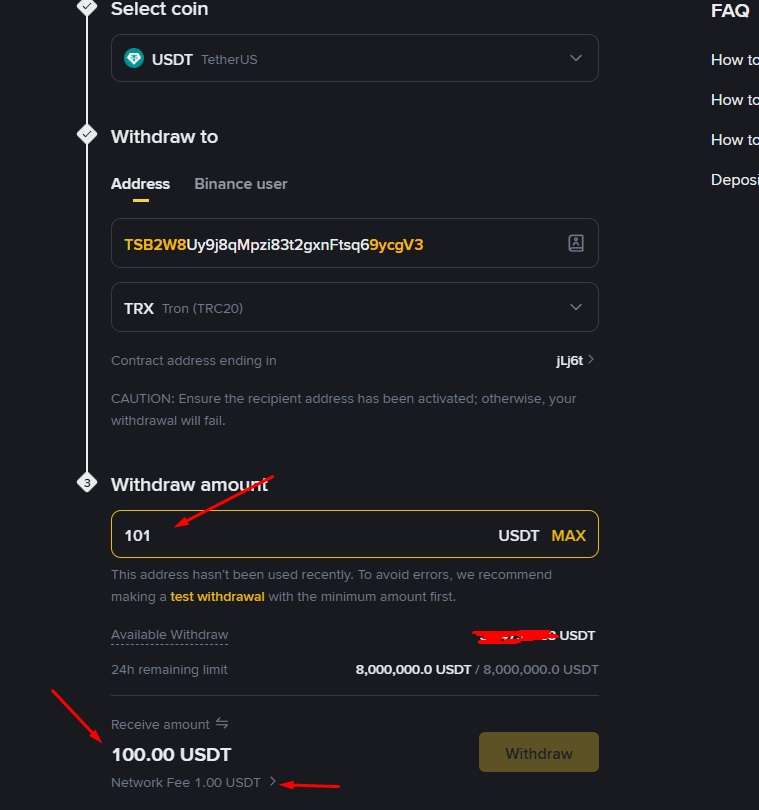Screen dimensions: 759x810
Task: Click the diamond marker beside Select coin
Action: point(87,6)
